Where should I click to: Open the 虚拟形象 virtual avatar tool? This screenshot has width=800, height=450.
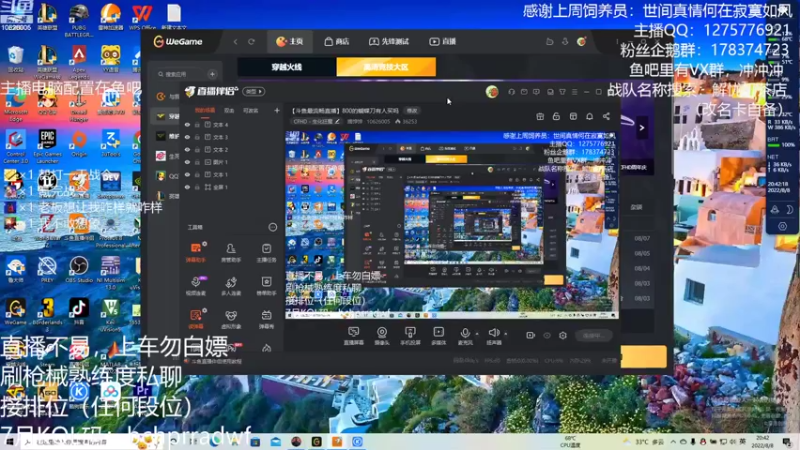231,319
